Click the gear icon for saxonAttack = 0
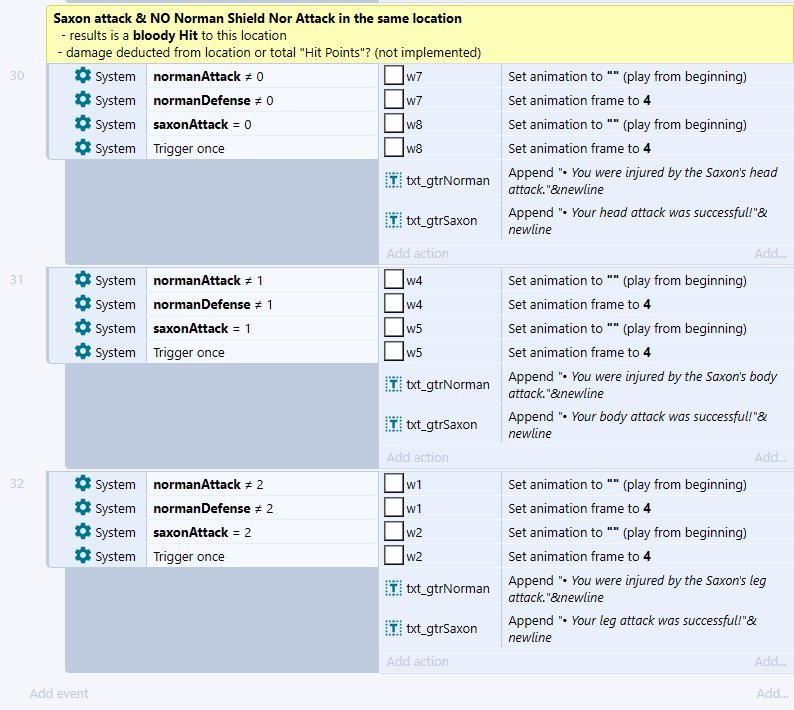This screenshot has height=710, width=794. tap(83, 124)
